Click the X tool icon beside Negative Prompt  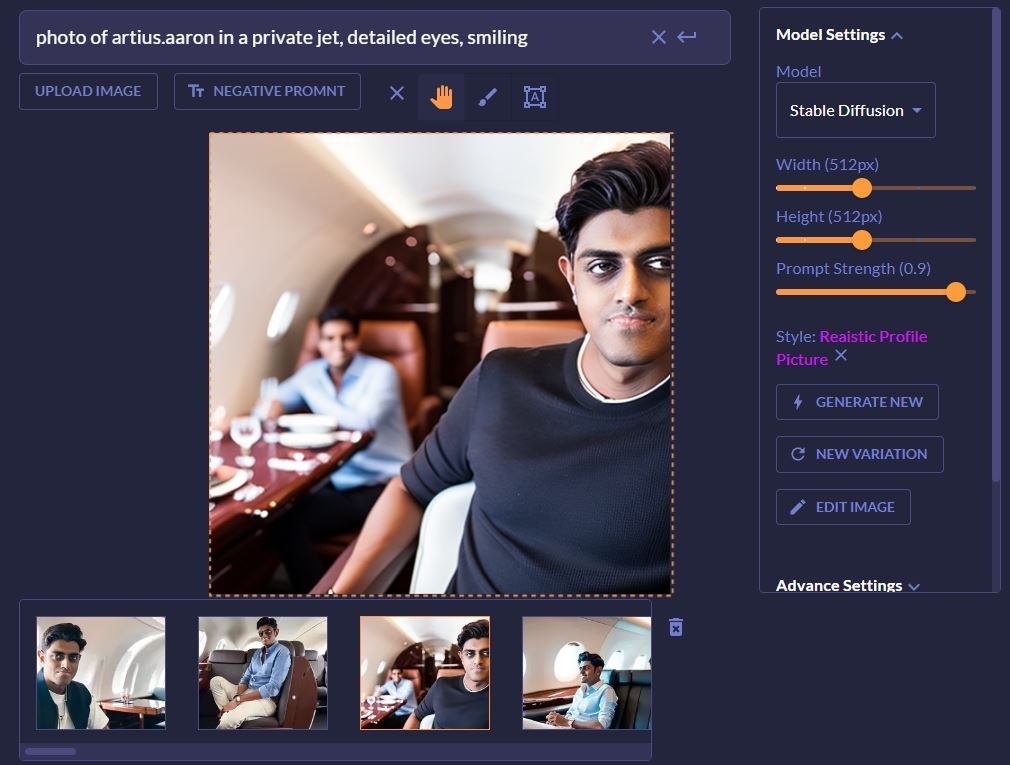(x=397, y=93)
